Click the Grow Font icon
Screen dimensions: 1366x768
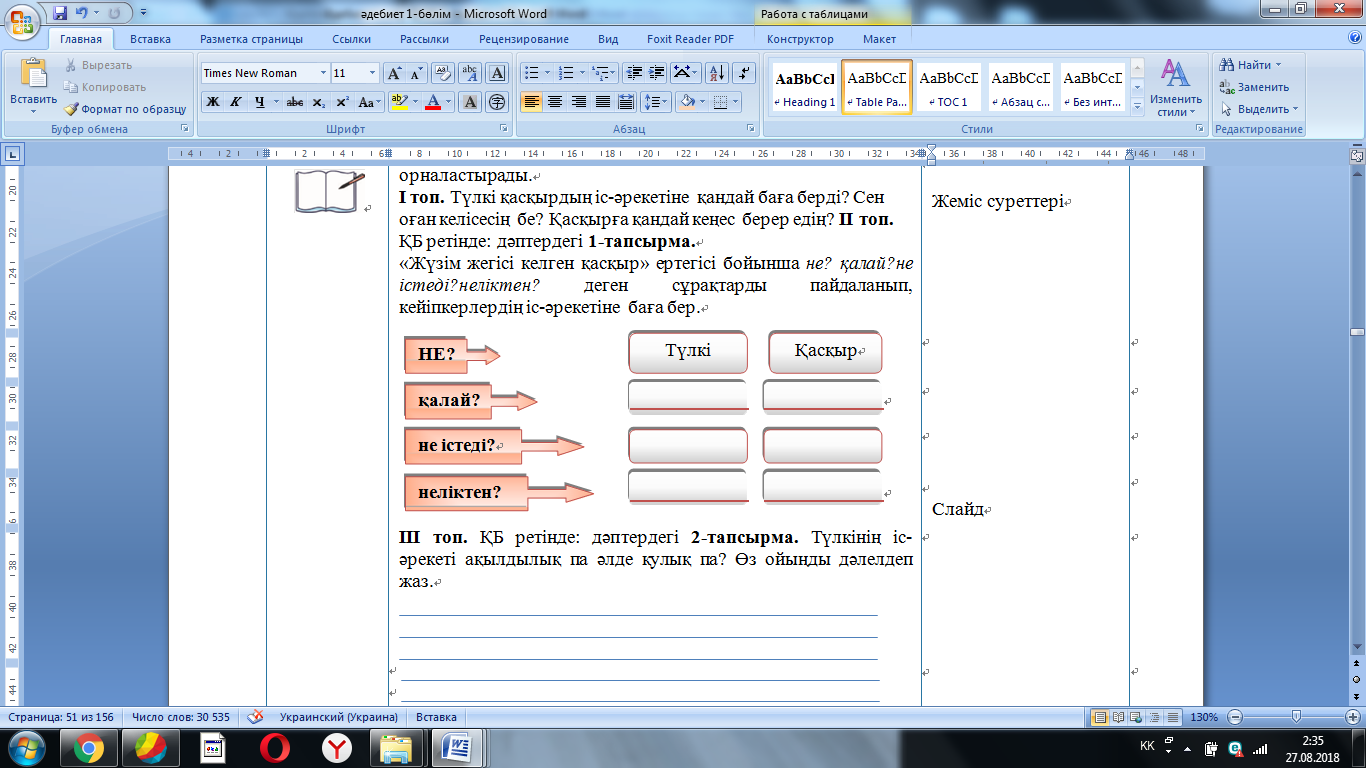(x=395, y=73)
